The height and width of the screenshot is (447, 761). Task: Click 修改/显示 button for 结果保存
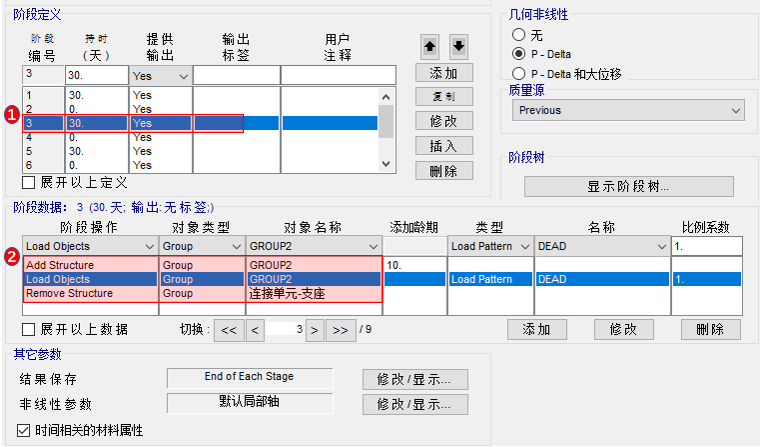(x=414, y=379)
